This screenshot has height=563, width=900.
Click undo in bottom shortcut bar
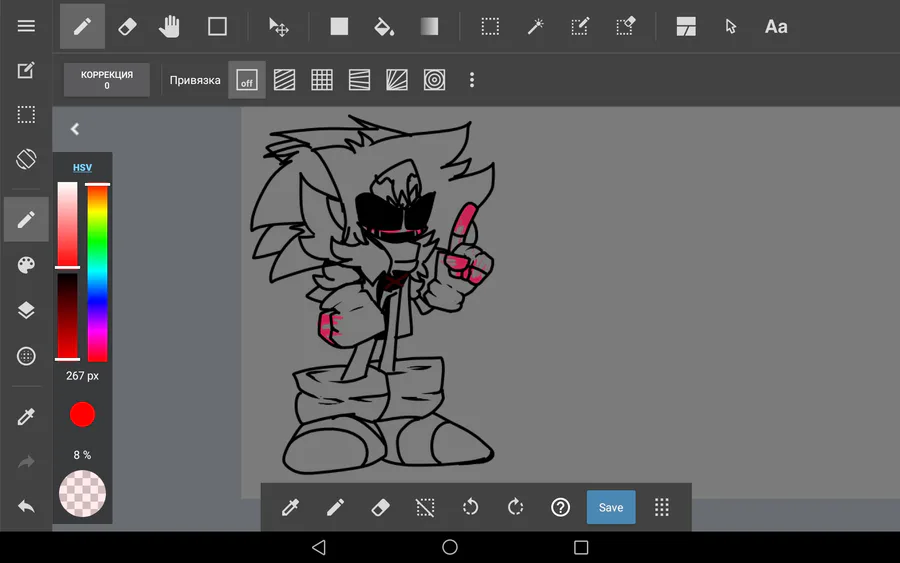point(470,507)
